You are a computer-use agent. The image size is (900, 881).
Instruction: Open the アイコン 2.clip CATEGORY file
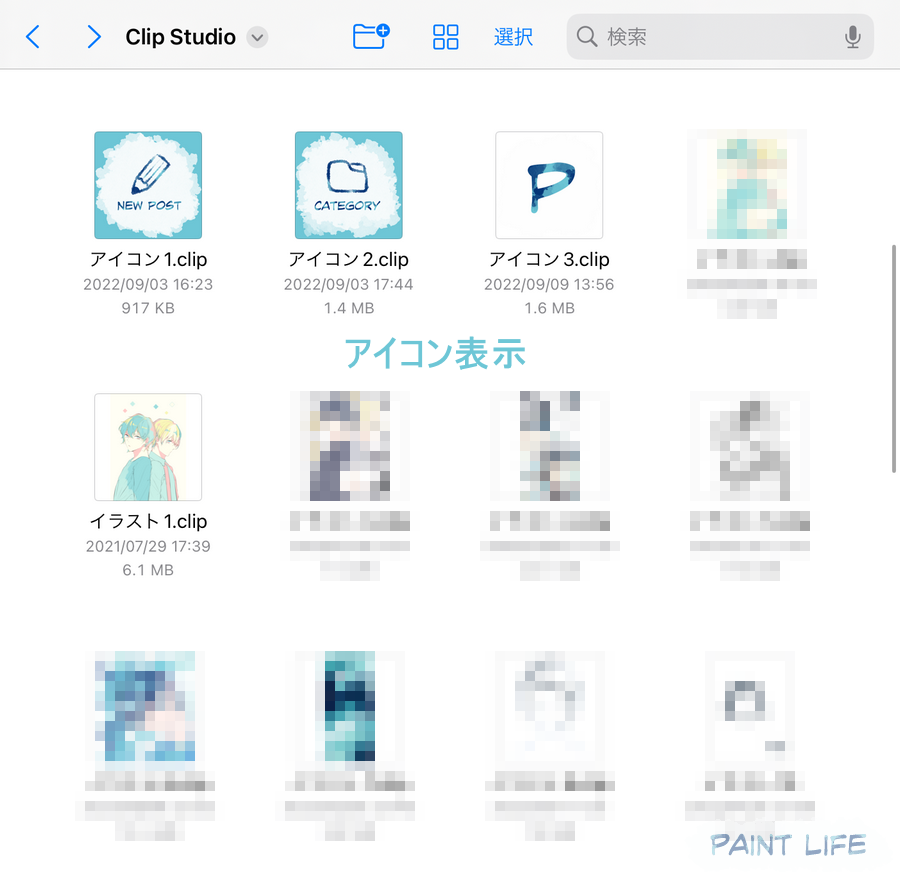tap(348, 184)
